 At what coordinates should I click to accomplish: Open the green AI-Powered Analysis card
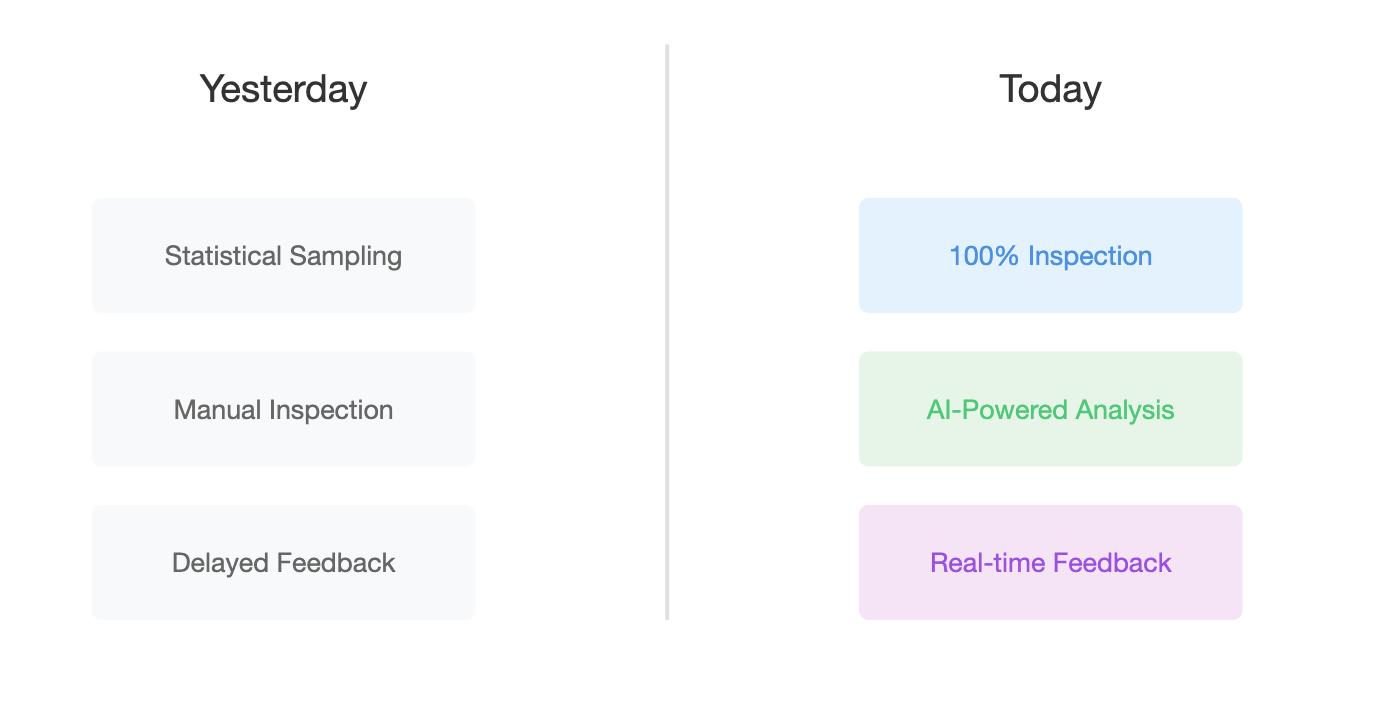coord(1051,409)
